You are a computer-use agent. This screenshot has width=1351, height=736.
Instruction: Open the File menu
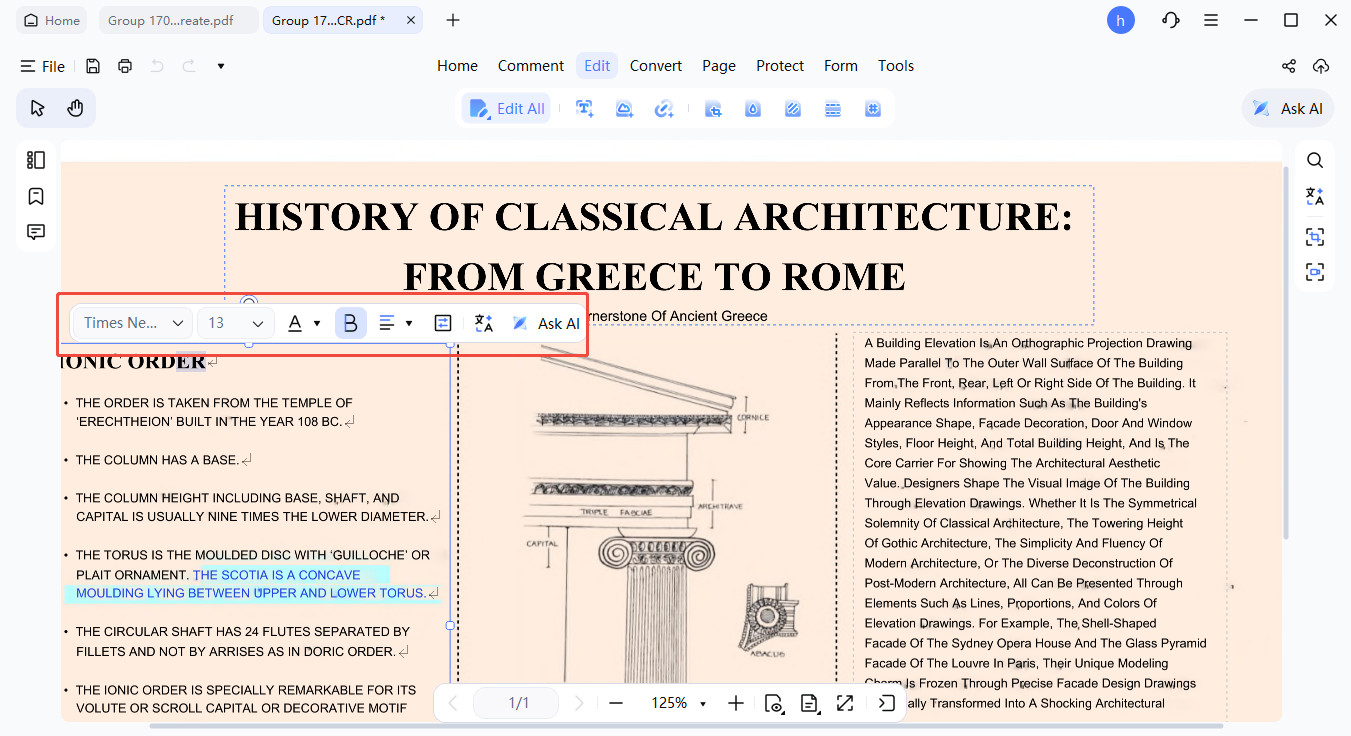click(43, 66)
